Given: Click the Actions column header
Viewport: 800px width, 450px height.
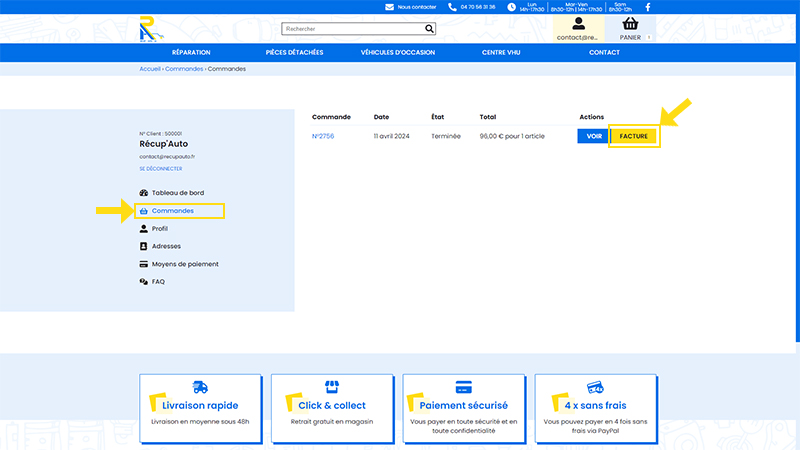Looking at the screenshot, I should point(591,117).
